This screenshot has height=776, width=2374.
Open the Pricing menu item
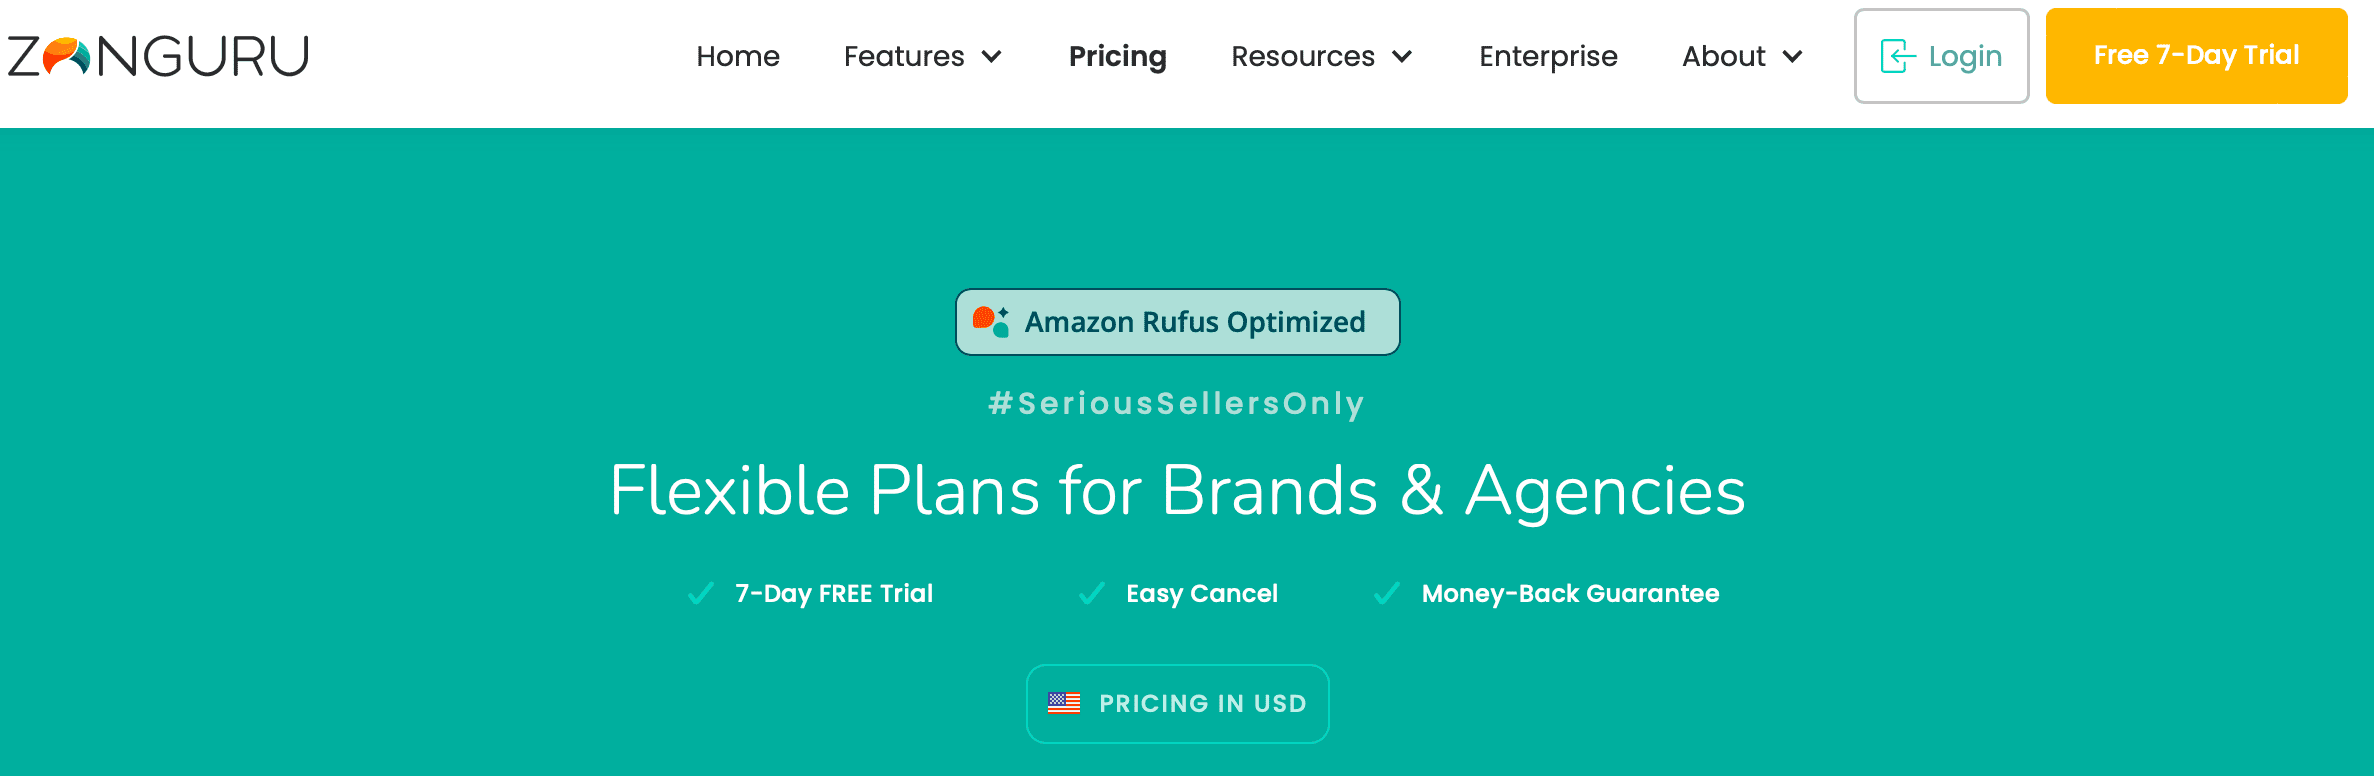tap(1117, 56)
